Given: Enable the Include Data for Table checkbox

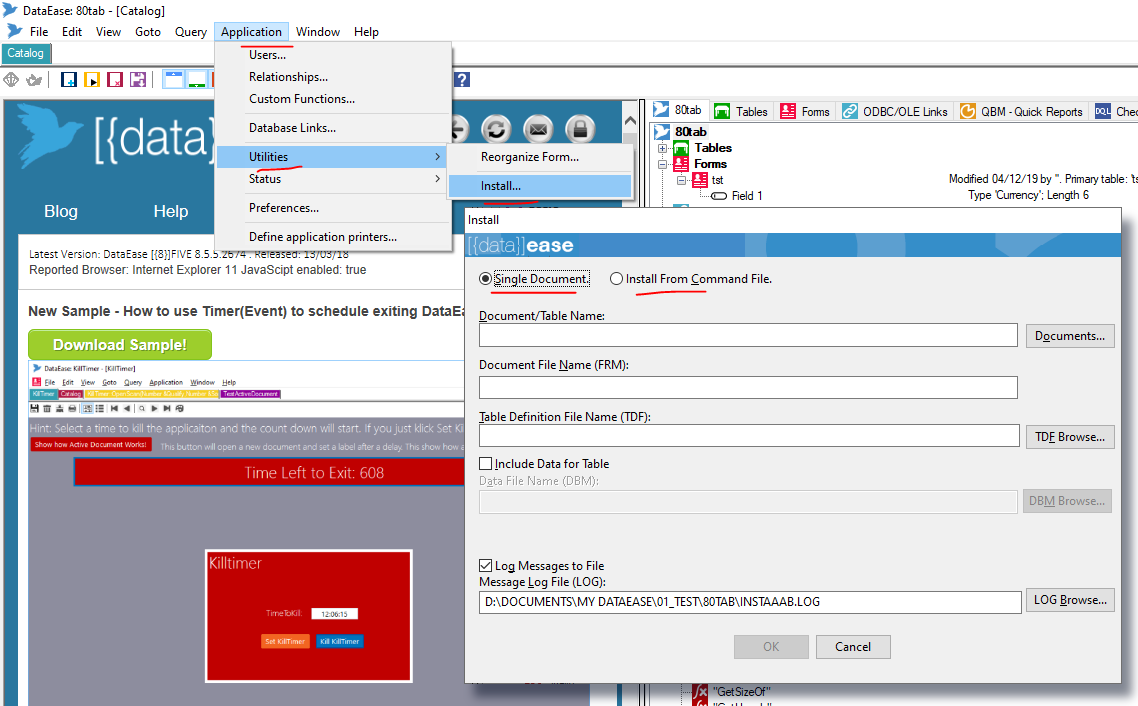Looking at the screenshot, I should (486, 464).
